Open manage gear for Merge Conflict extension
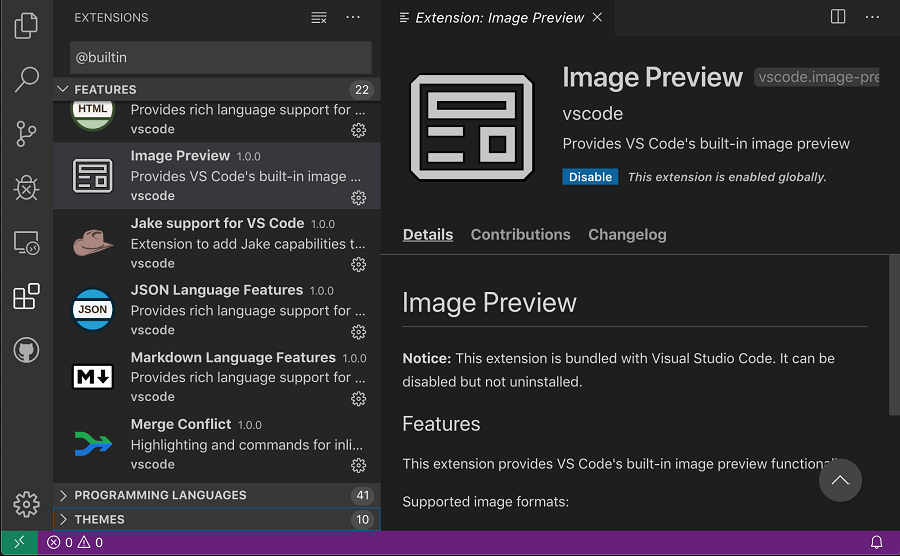 click(358, 465)
